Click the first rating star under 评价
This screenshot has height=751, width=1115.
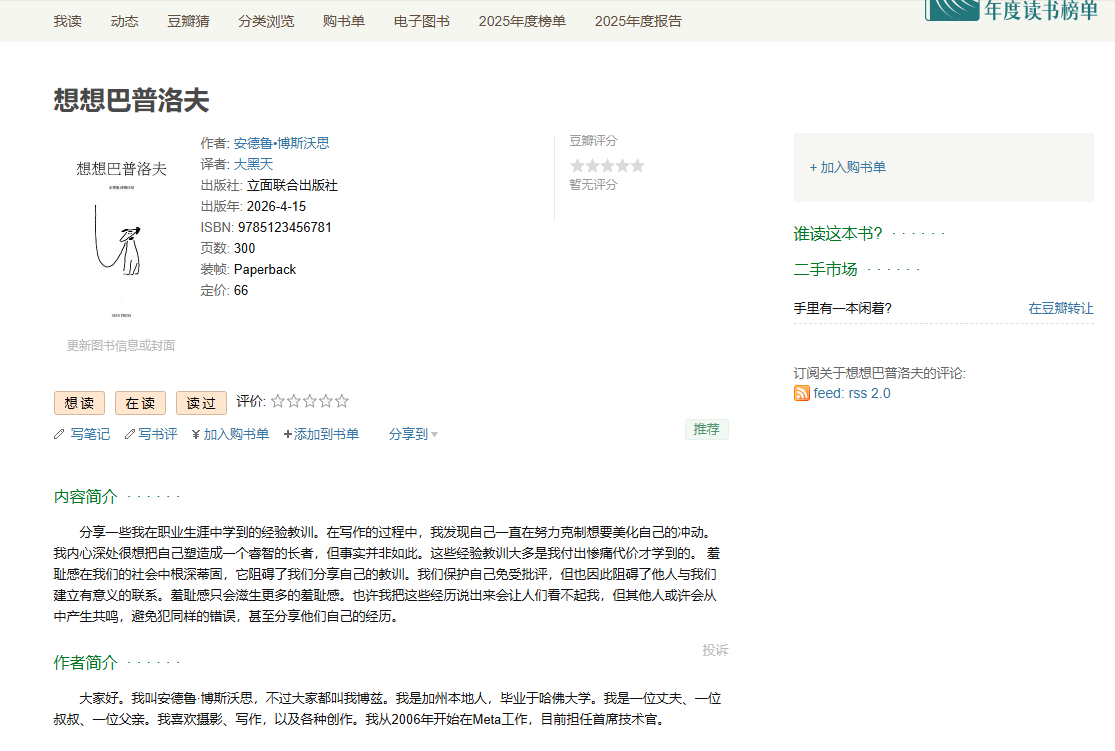coord(278,401)
